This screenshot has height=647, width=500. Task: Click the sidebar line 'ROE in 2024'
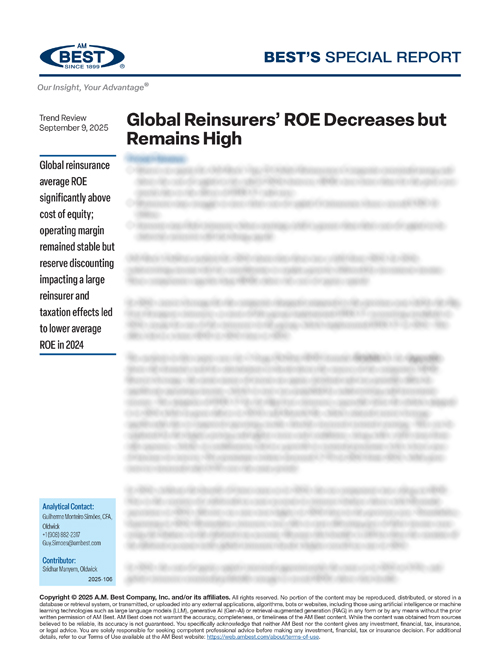61,345
